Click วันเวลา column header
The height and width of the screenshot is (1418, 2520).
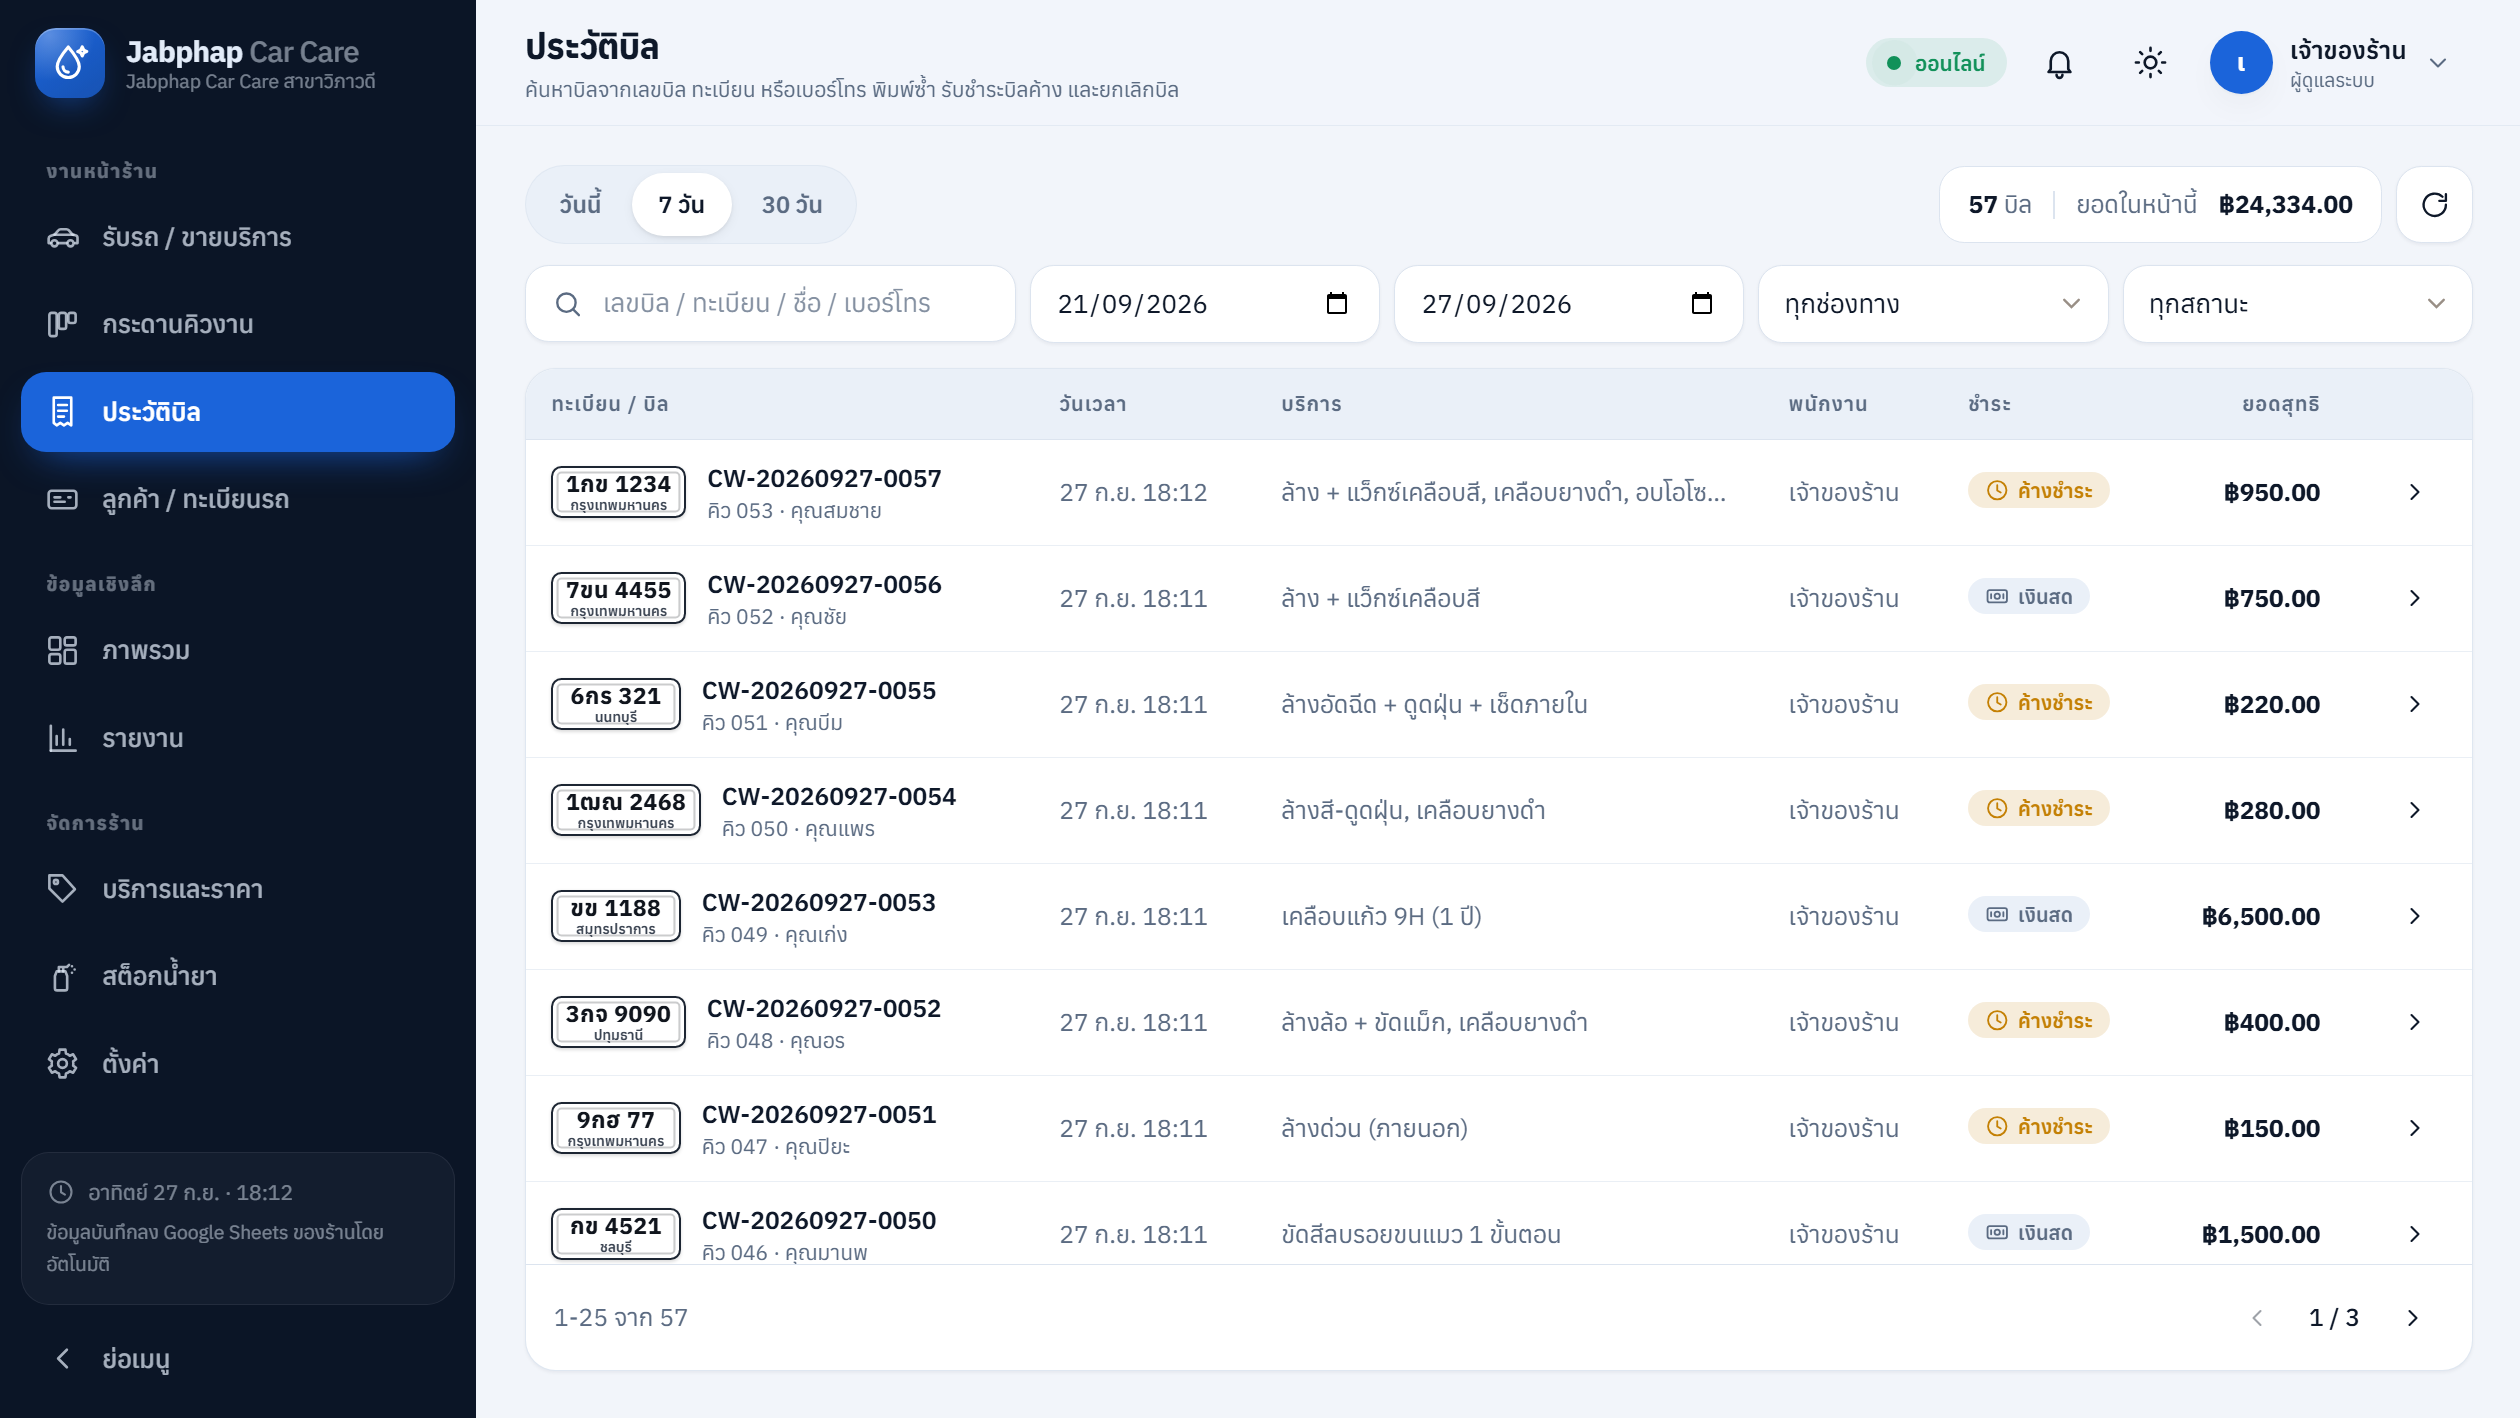(x=1092, y=404)
